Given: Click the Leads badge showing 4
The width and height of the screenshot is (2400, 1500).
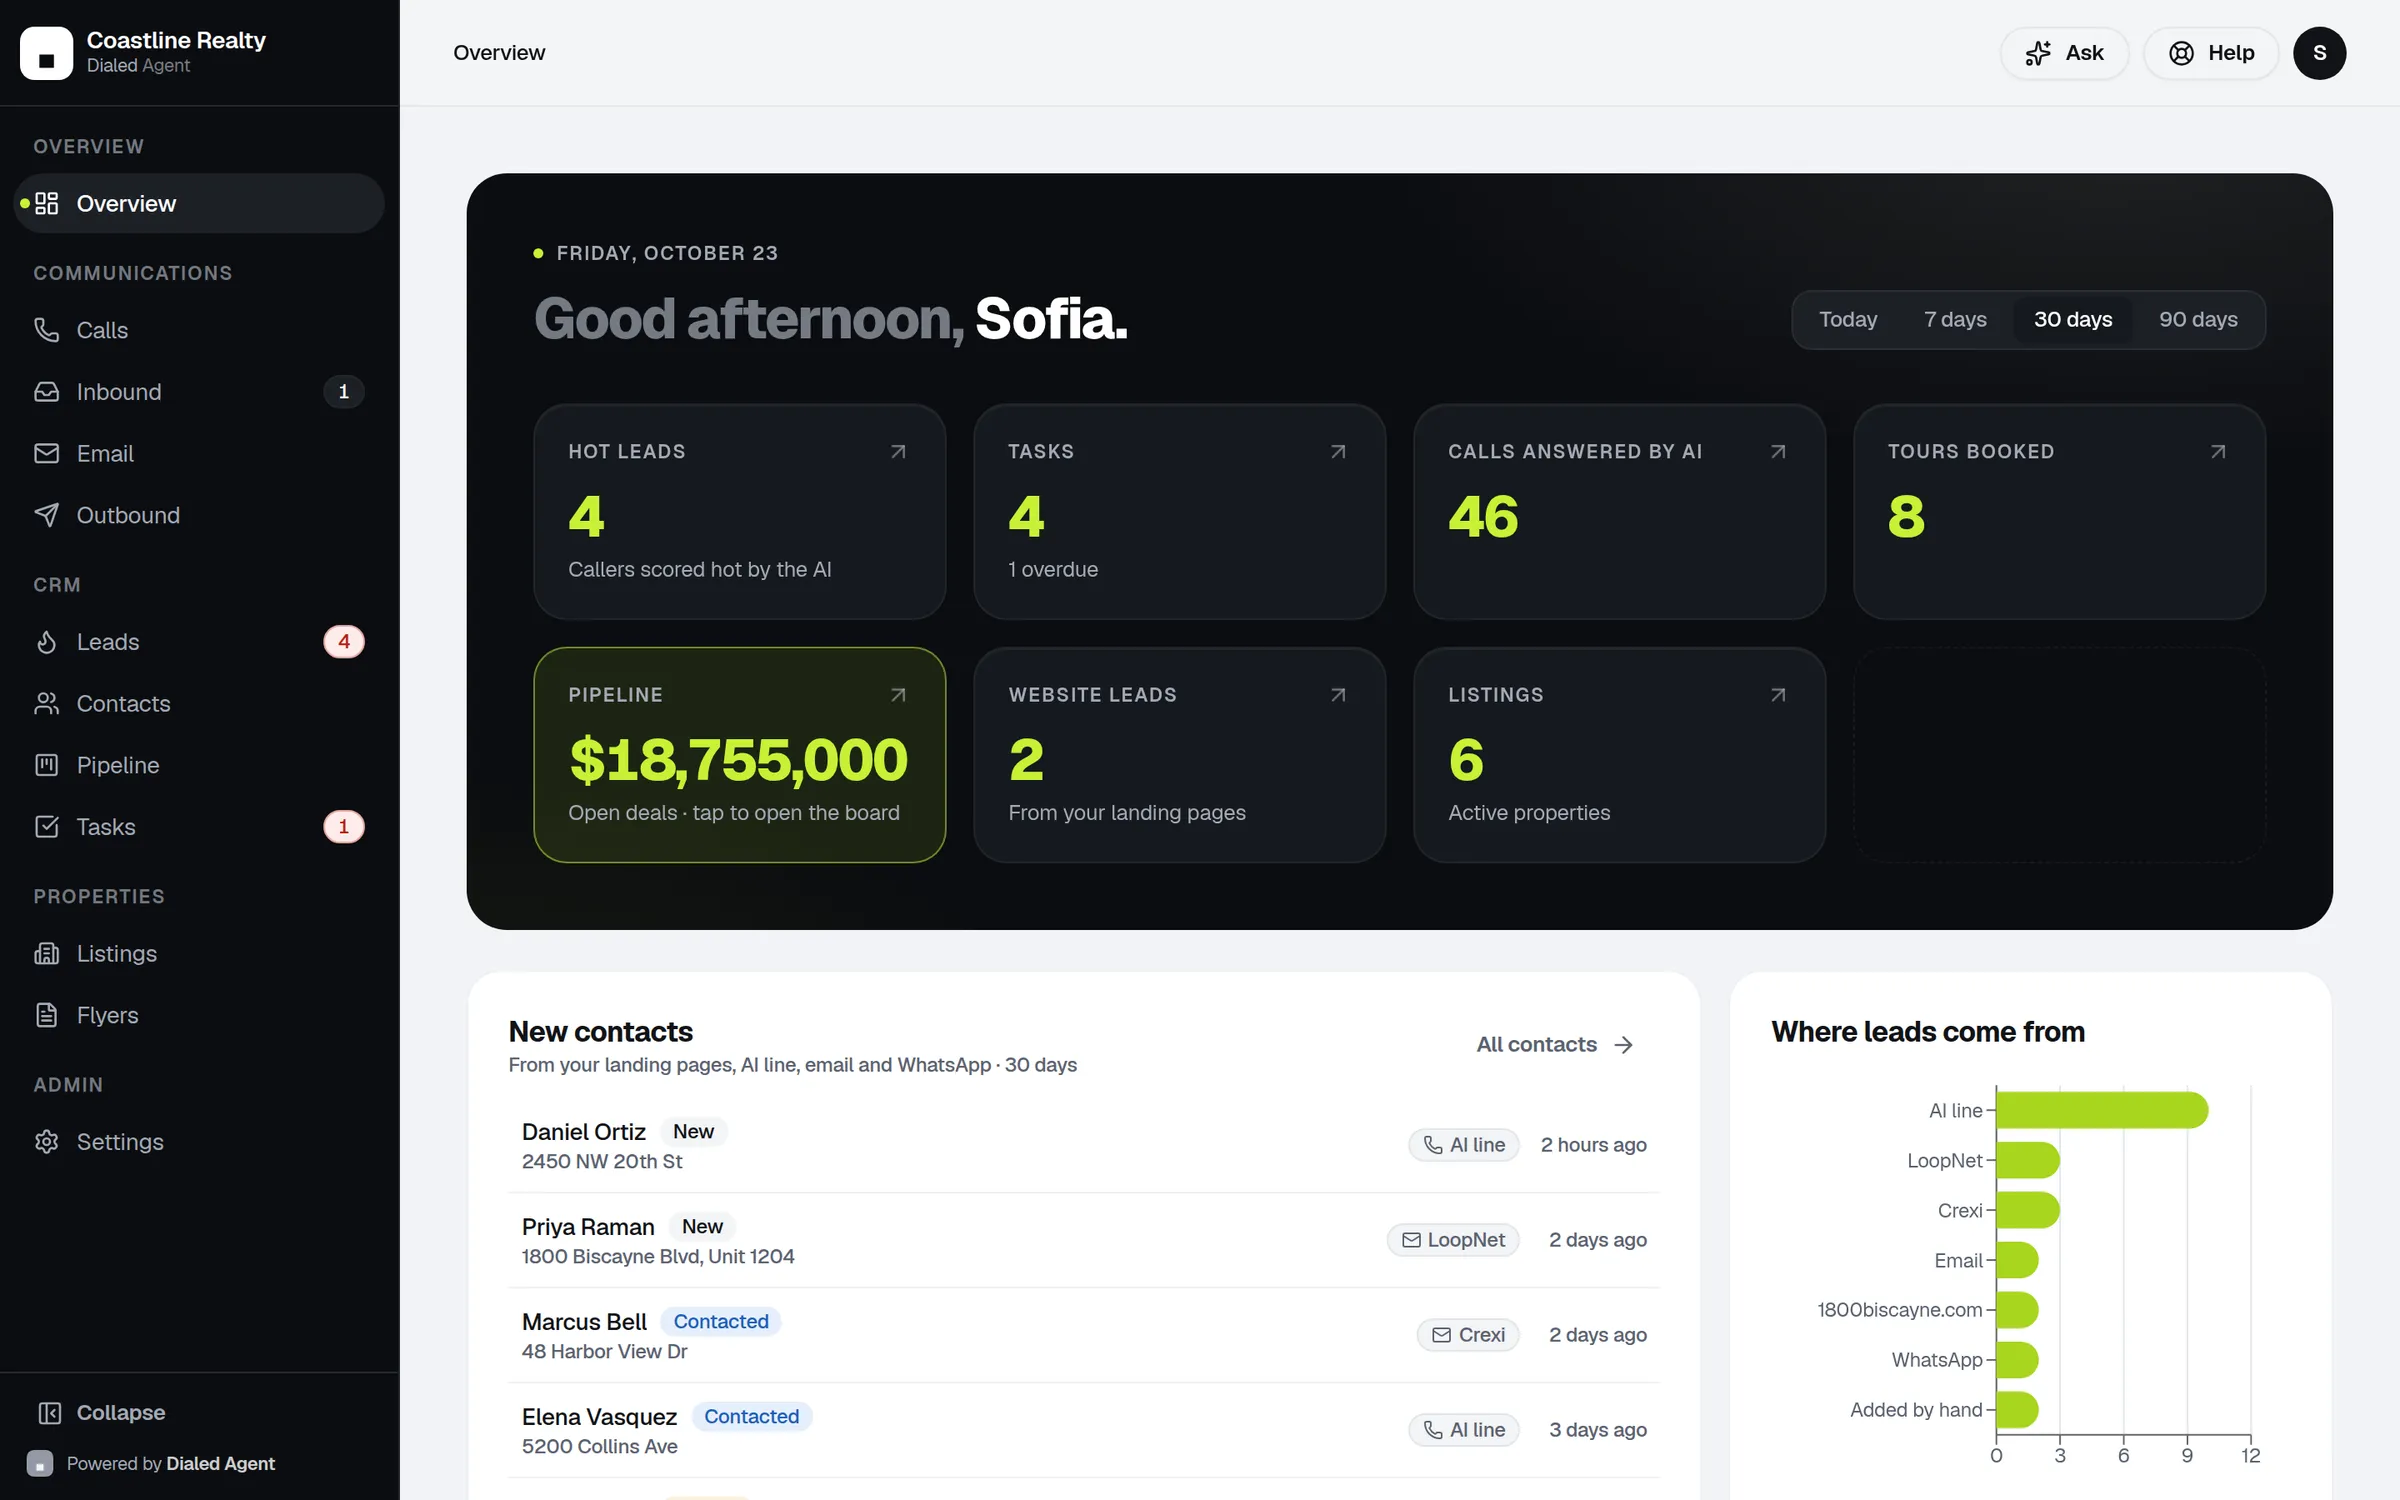Looking at the screenshot, I should coord(344,642).
